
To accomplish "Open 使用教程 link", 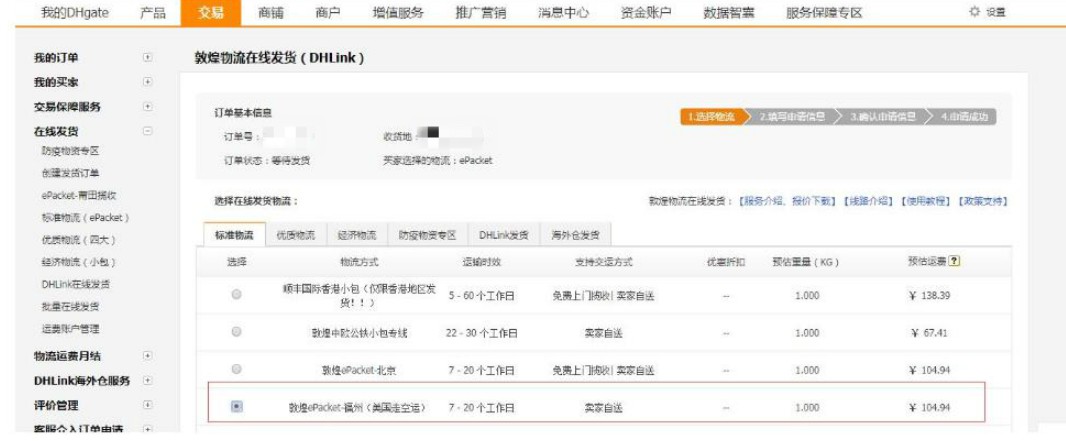I will pos(925,201).
